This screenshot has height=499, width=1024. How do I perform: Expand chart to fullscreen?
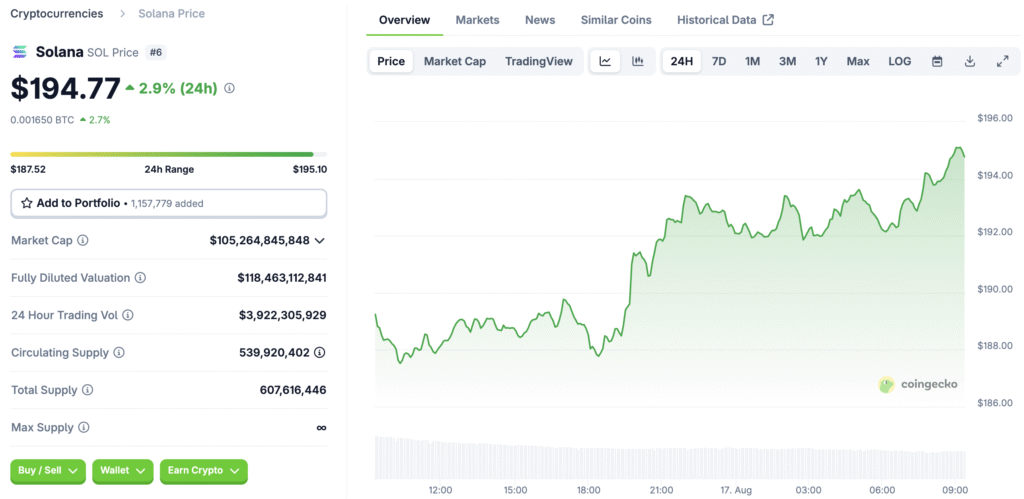click(x=1002, y=61)
